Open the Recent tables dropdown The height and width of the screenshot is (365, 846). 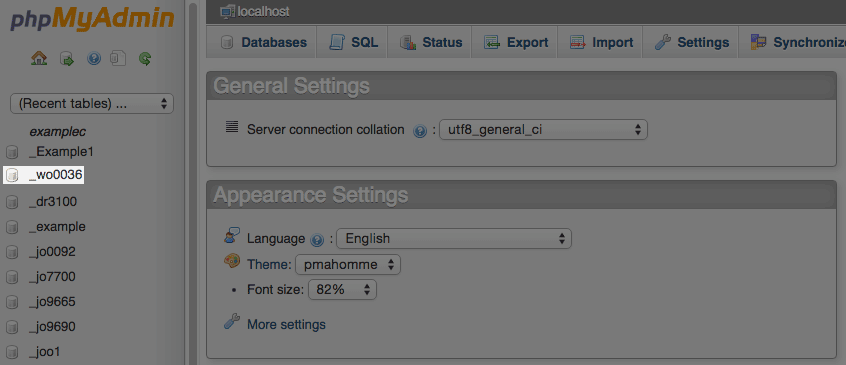pos(92,104)
